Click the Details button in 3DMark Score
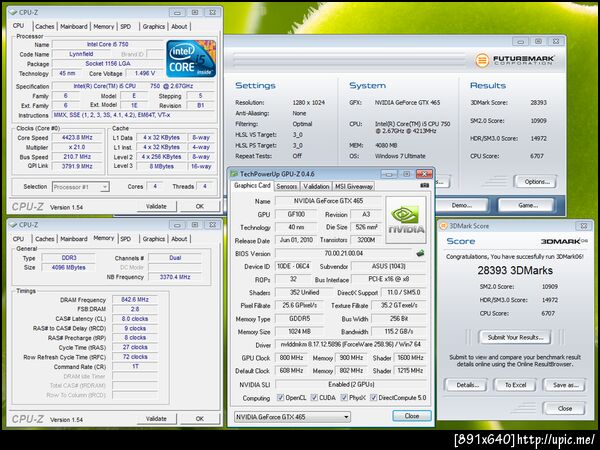Image resolution: width=600 pixels, height=450 pixels. pyautogui.click(x=467, y=385)
